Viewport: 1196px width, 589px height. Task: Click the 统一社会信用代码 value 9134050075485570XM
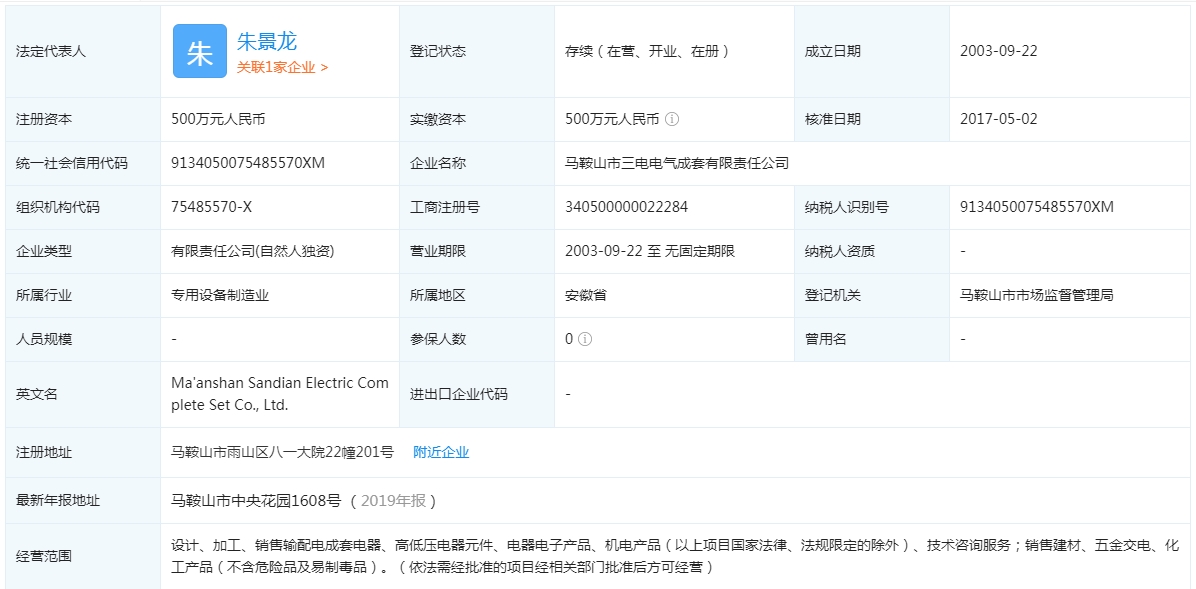point(248,163)
